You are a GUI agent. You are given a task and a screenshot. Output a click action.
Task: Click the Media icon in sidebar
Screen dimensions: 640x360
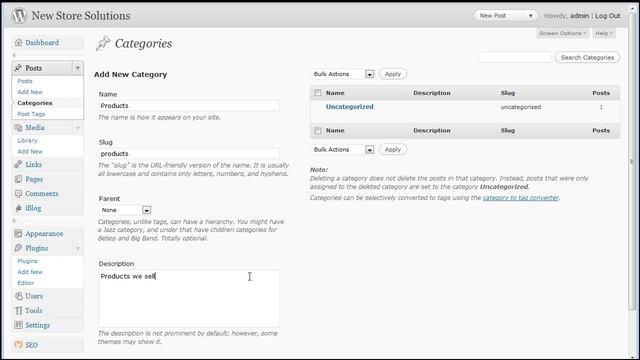[18, 128]
